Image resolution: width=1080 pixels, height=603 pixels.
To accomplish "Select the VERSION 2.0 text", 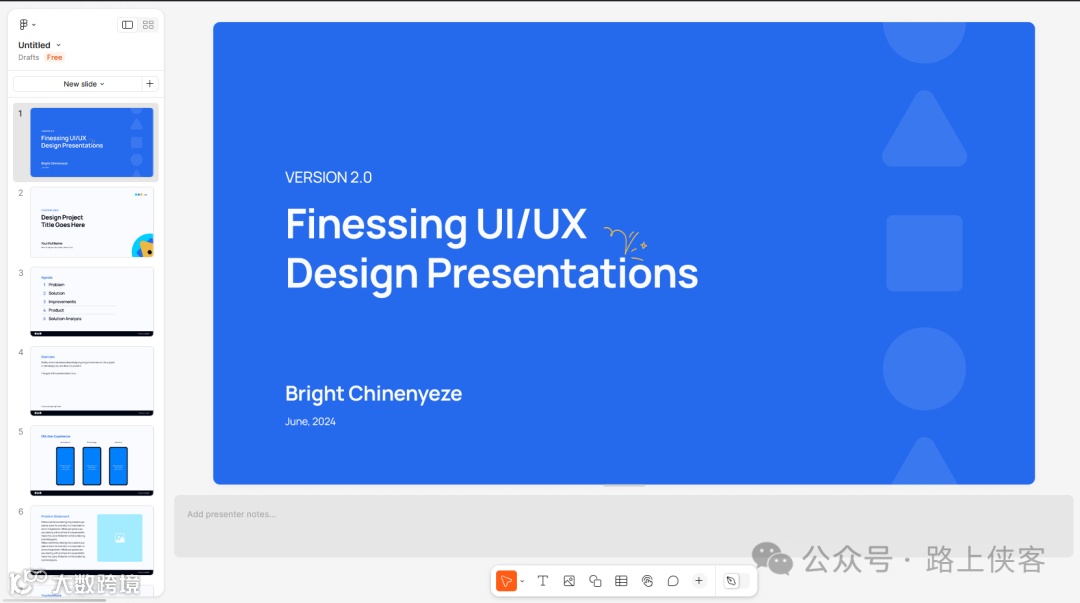I will 329,177.
